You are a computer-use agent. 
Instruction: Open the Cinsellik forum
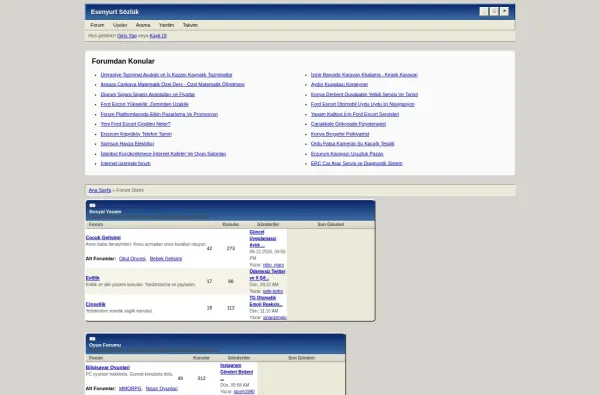[x=96, y=304]
